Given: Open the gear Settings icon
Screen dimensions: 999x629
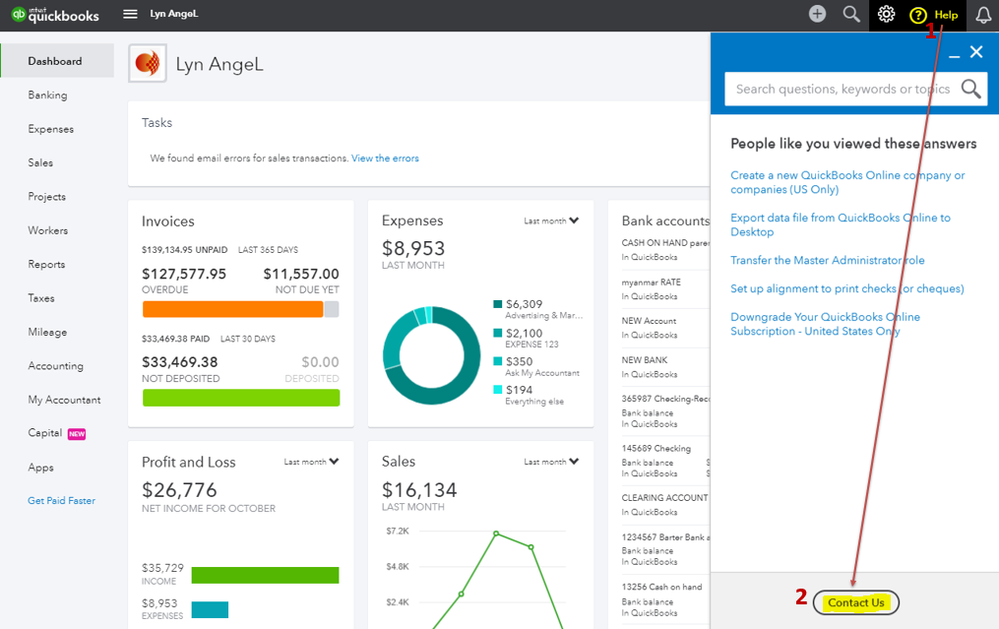Looking at the screenshot, I should pyautogui.click(x=886, y=14).
